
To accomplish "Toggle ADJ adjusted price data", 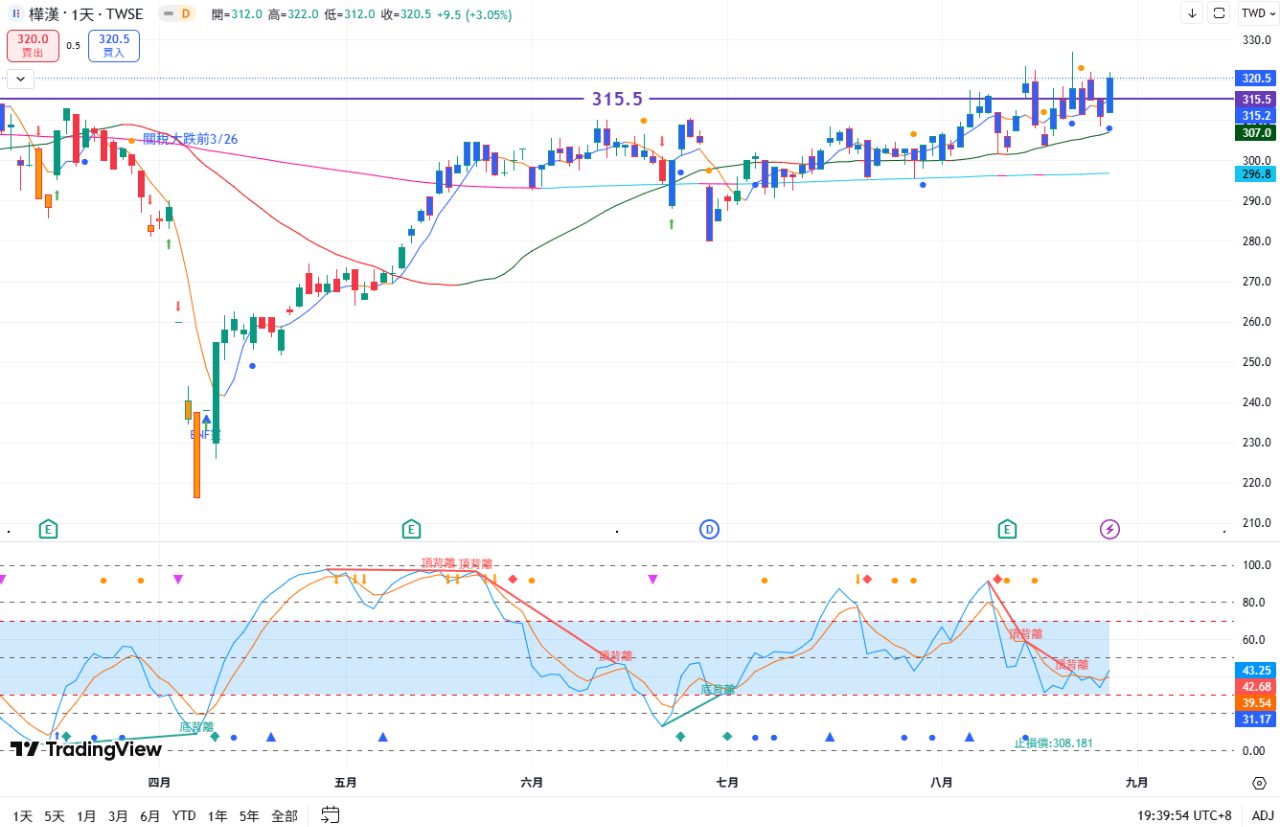I will 1262,816.
